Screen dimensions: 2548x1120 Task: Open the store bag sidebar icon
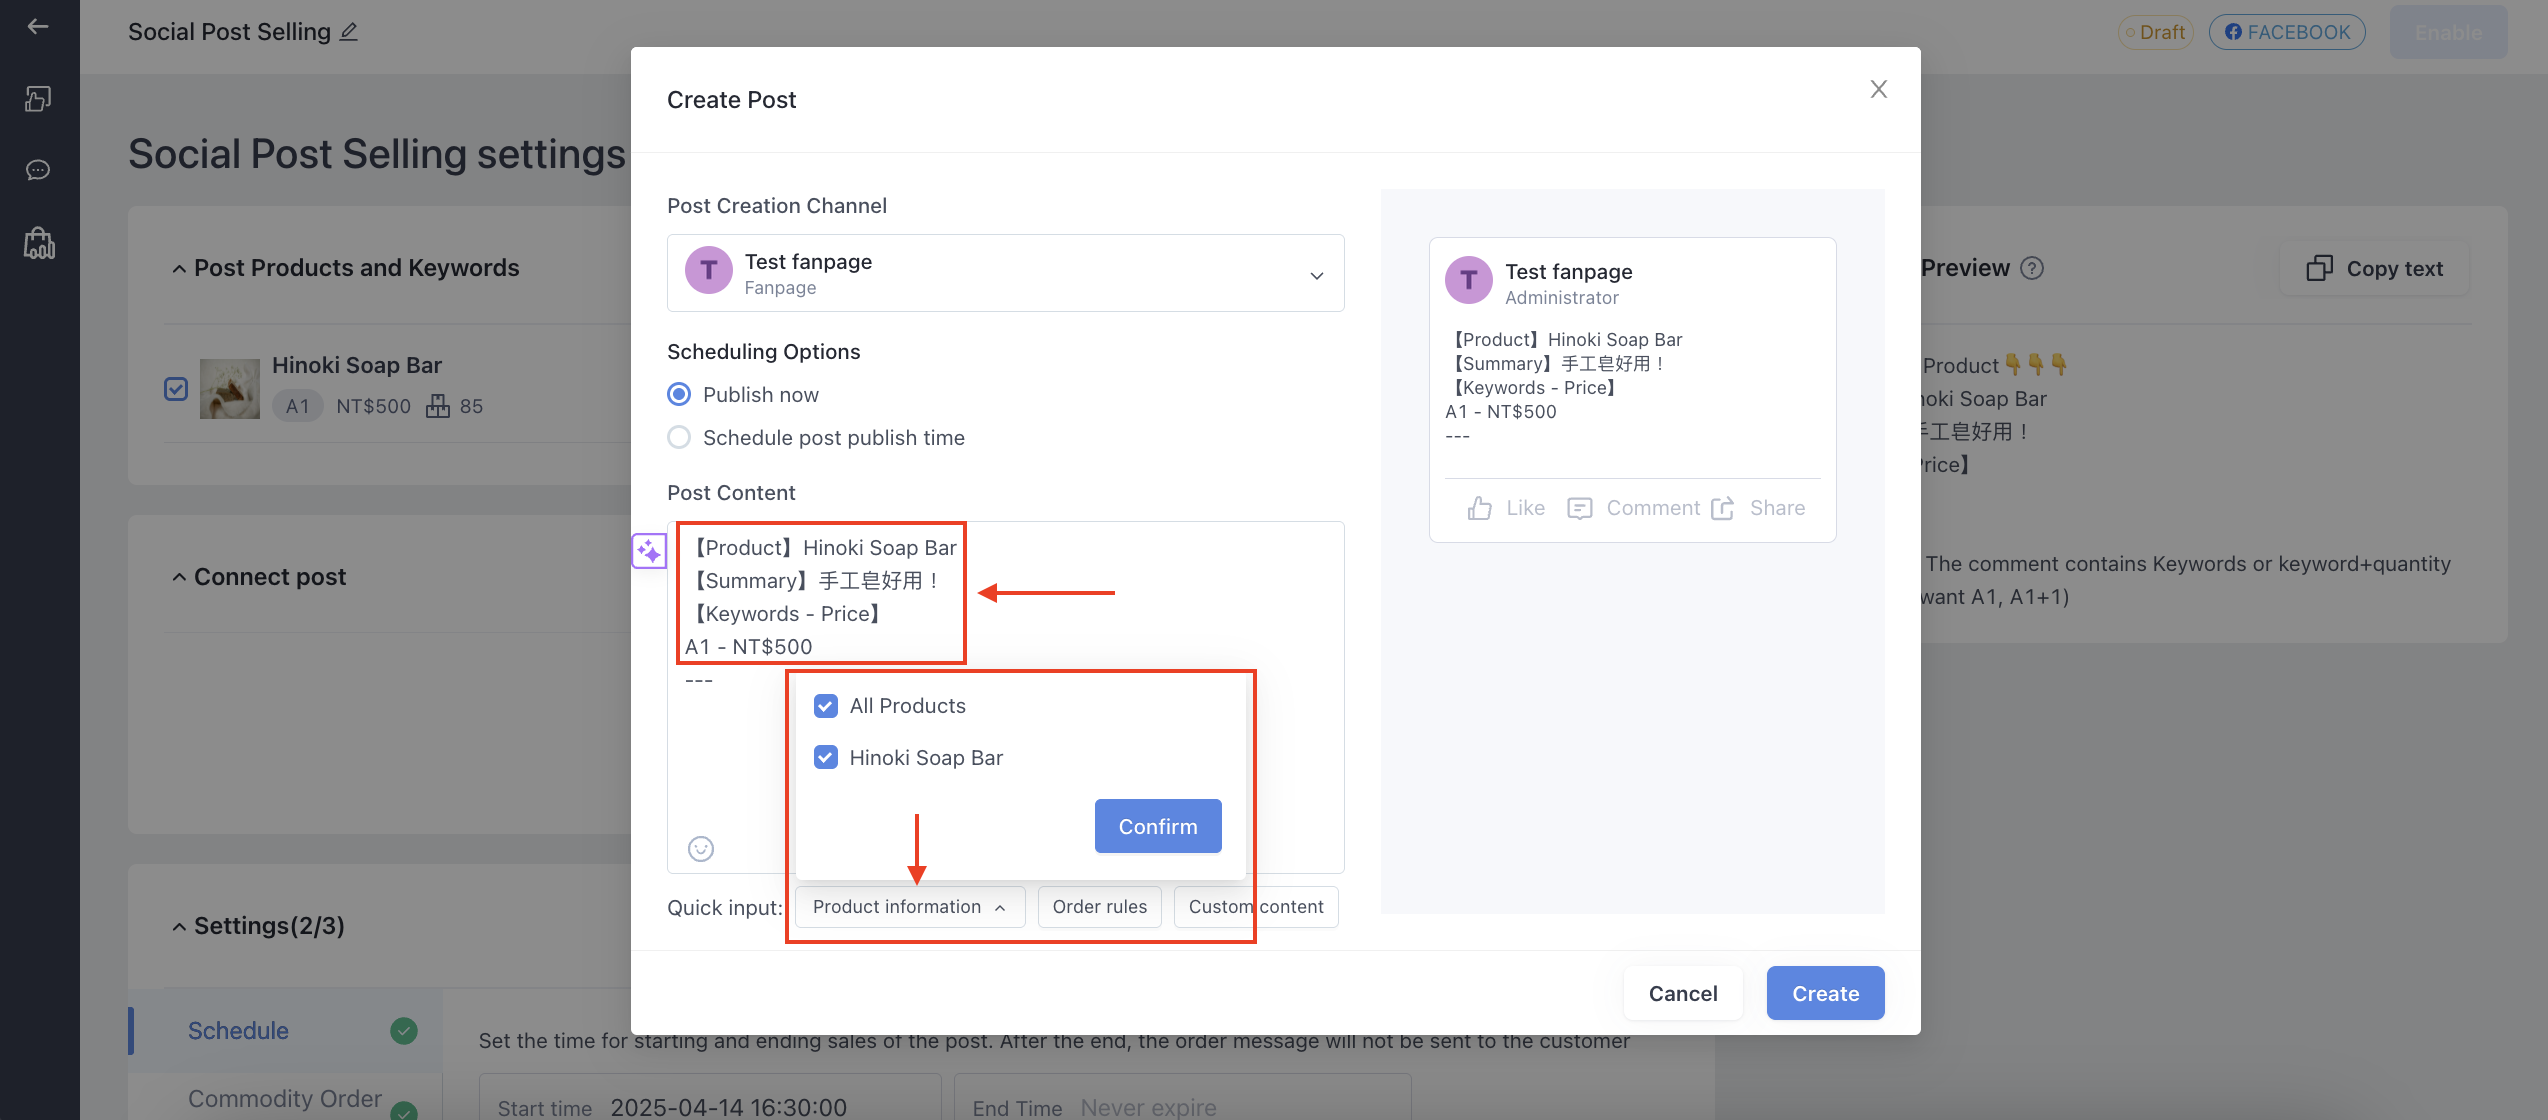click(39, 243)
